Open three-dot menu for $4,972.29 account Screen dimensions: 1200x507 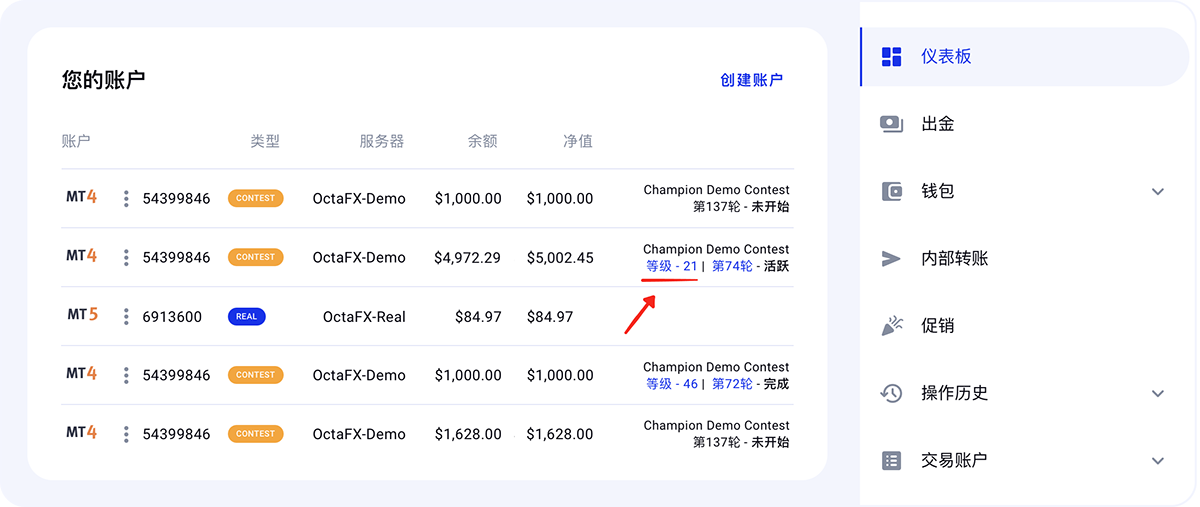coord(126,258)
